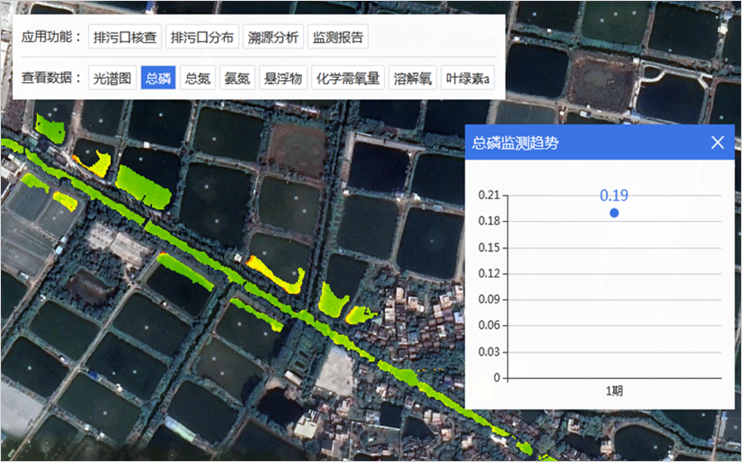Show the 氨氮 data layer
Viewport: 742px width, 463px height.
point(237,78)
